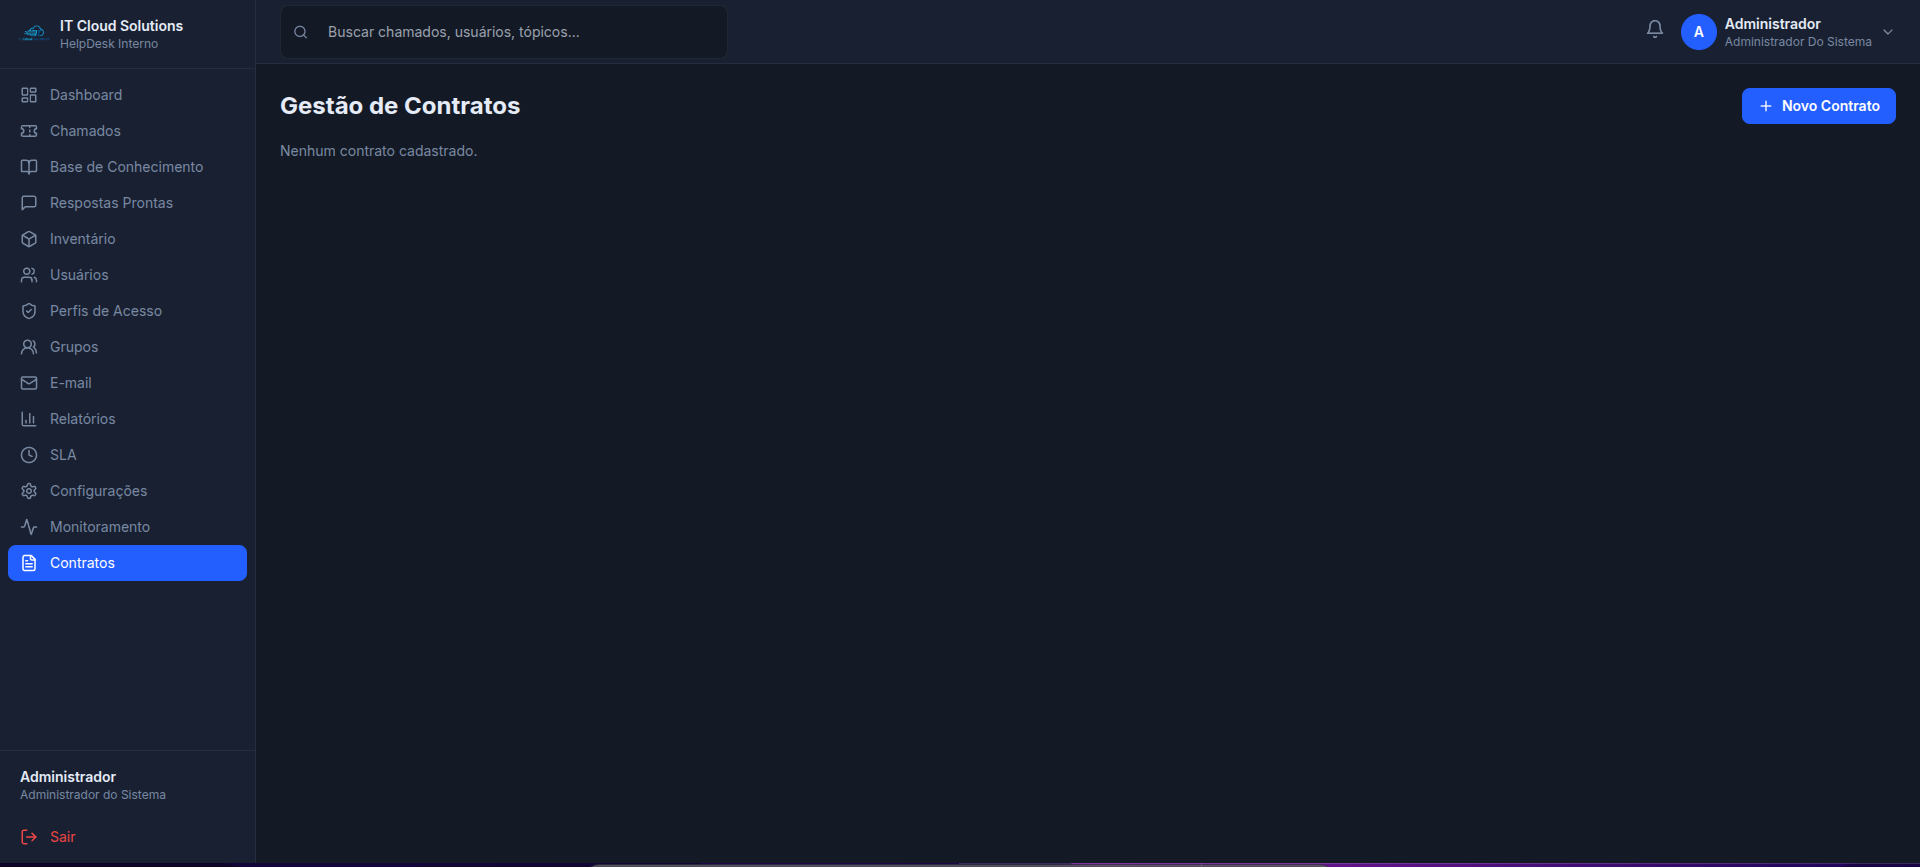The width and height of the screenshot is (1920, 867).
Task: Click the Relatórios bar chart icon
Action: tap(29, 419)
